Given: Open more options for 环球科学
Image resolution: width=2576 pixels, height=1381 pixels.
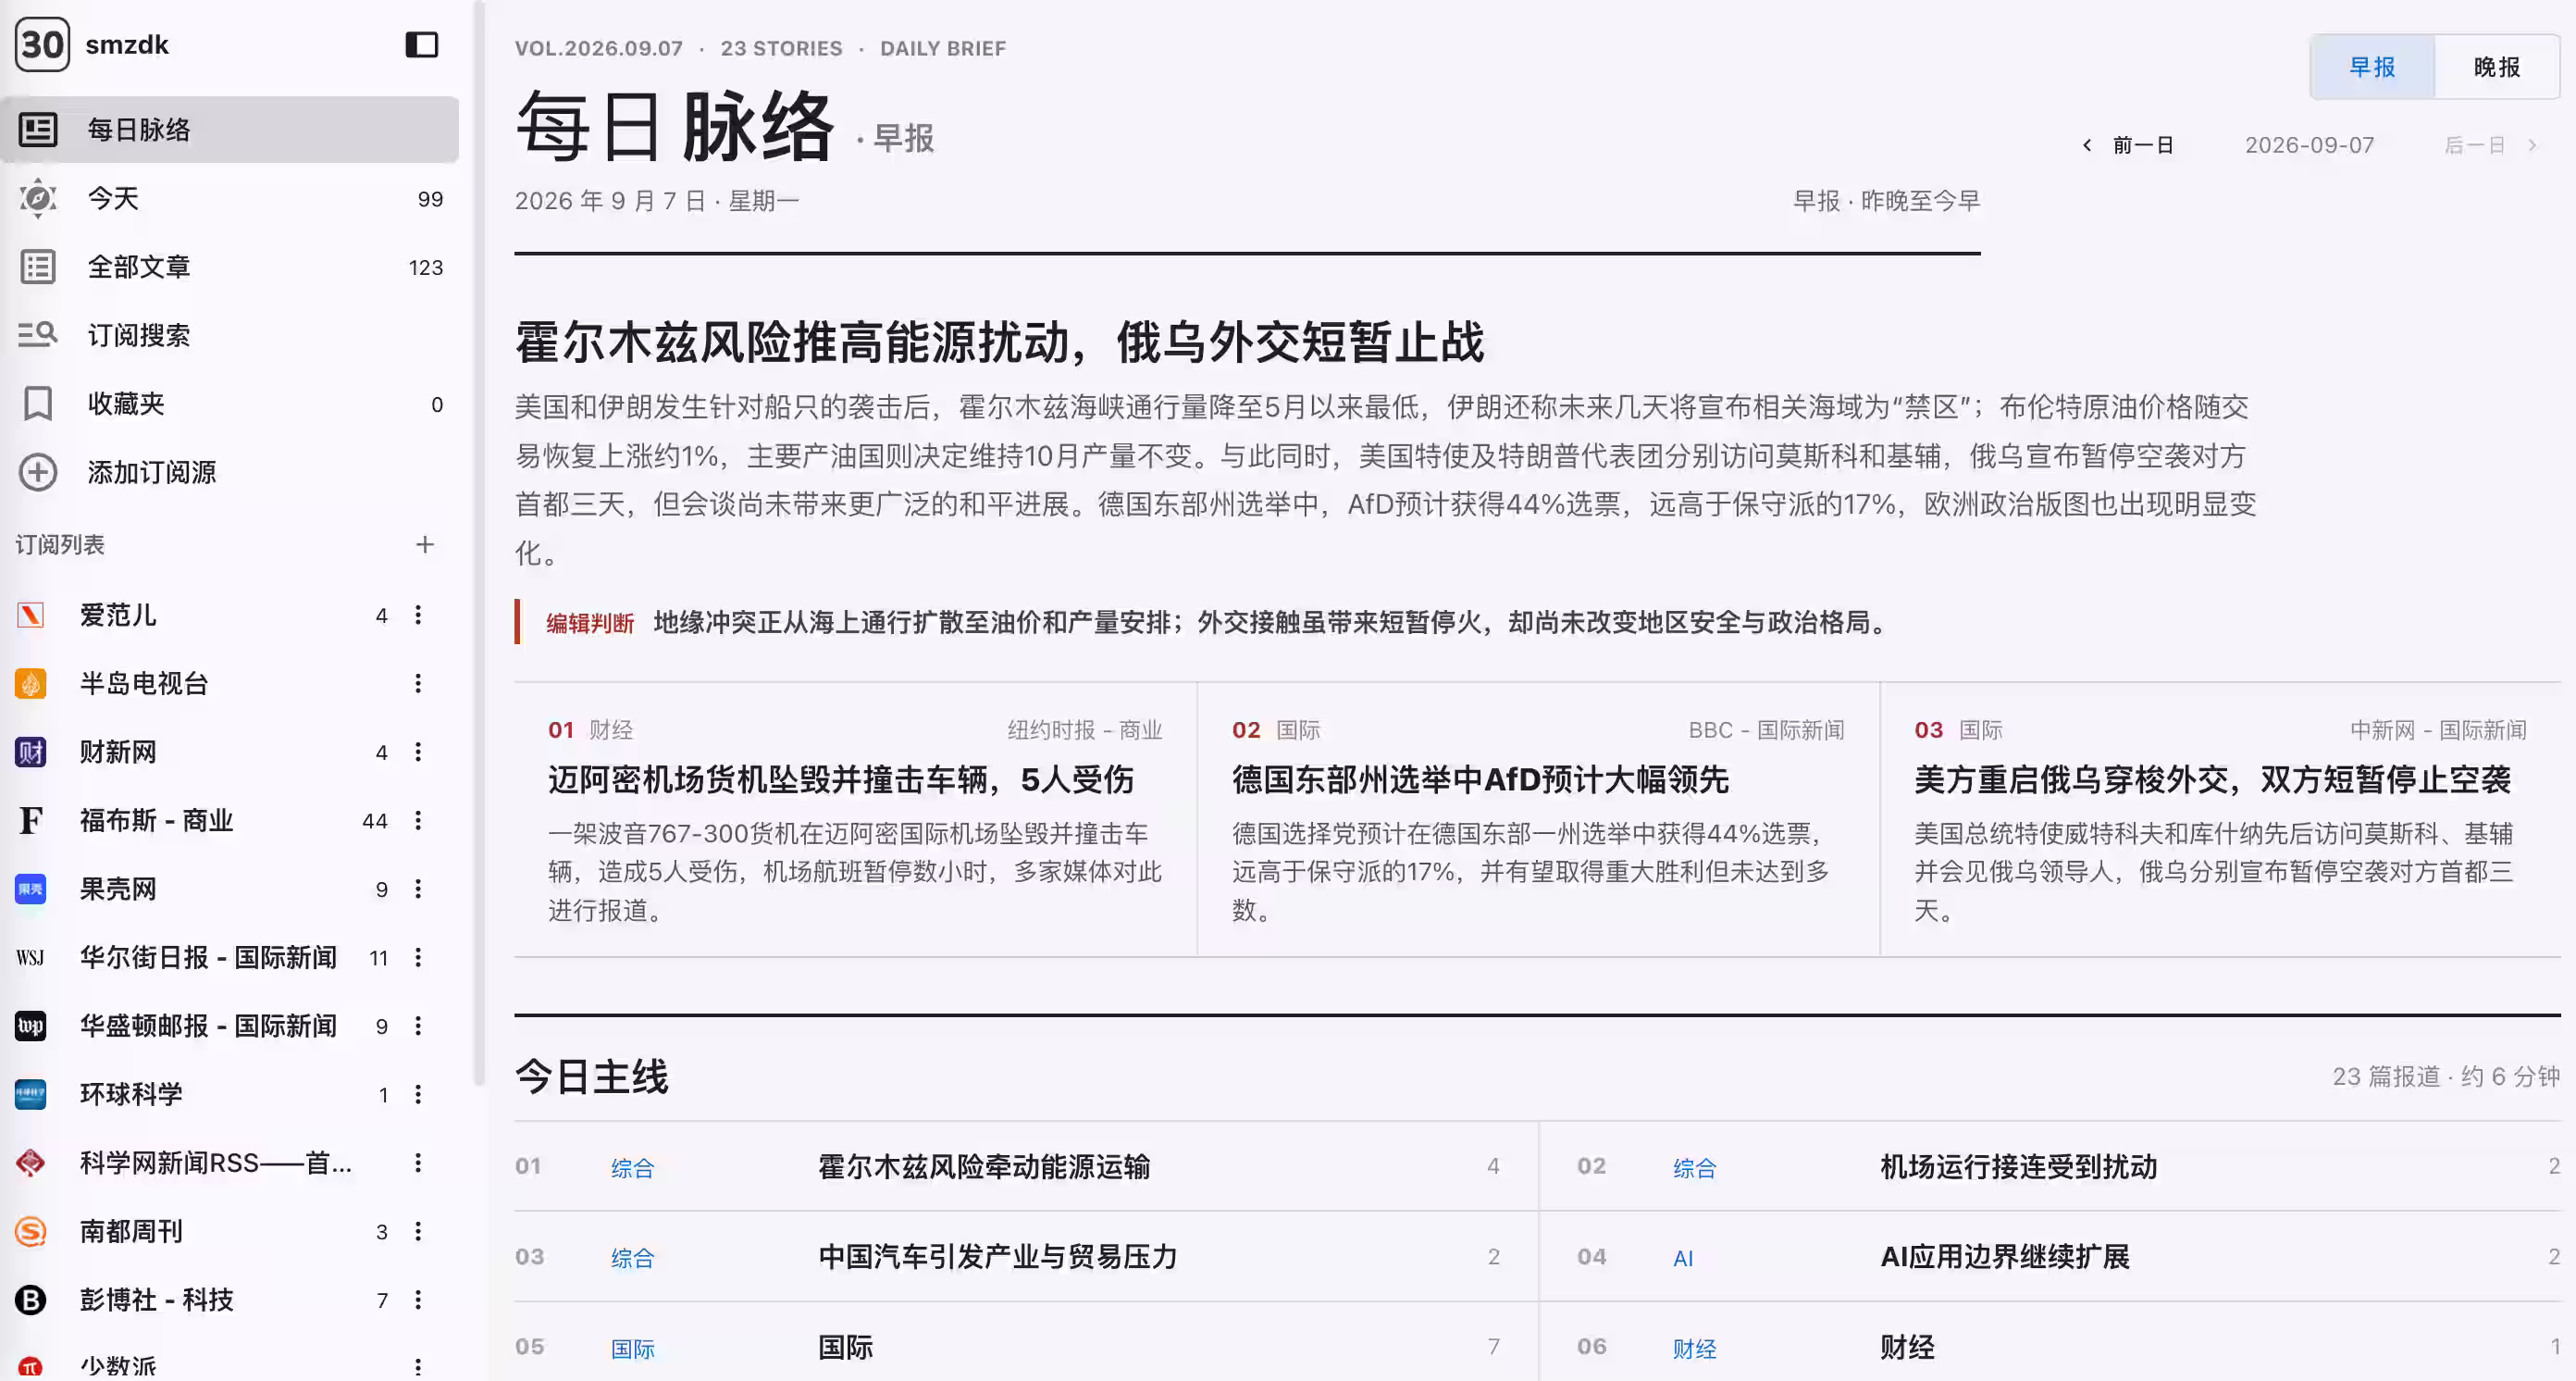Looking at the screenshot, I should [x=418, y=1095].
